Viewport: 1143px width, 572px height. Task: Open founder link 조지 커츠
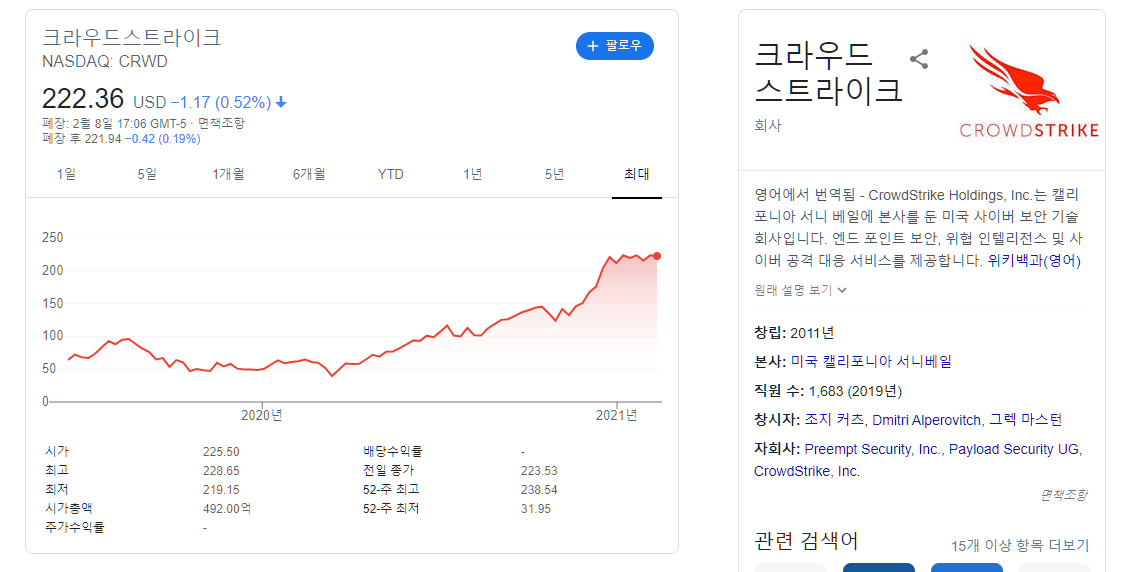point(834,420)
